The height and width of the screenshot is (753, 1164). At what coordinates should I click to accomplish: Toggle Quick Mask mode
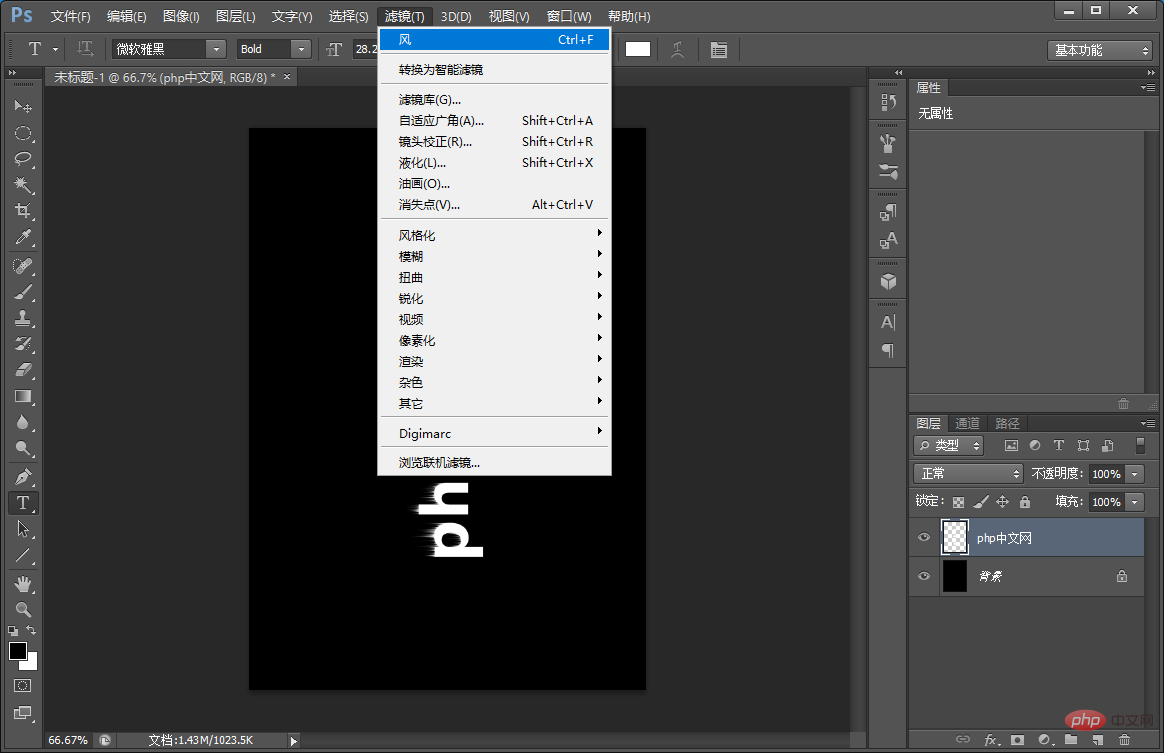pos(23,685)
